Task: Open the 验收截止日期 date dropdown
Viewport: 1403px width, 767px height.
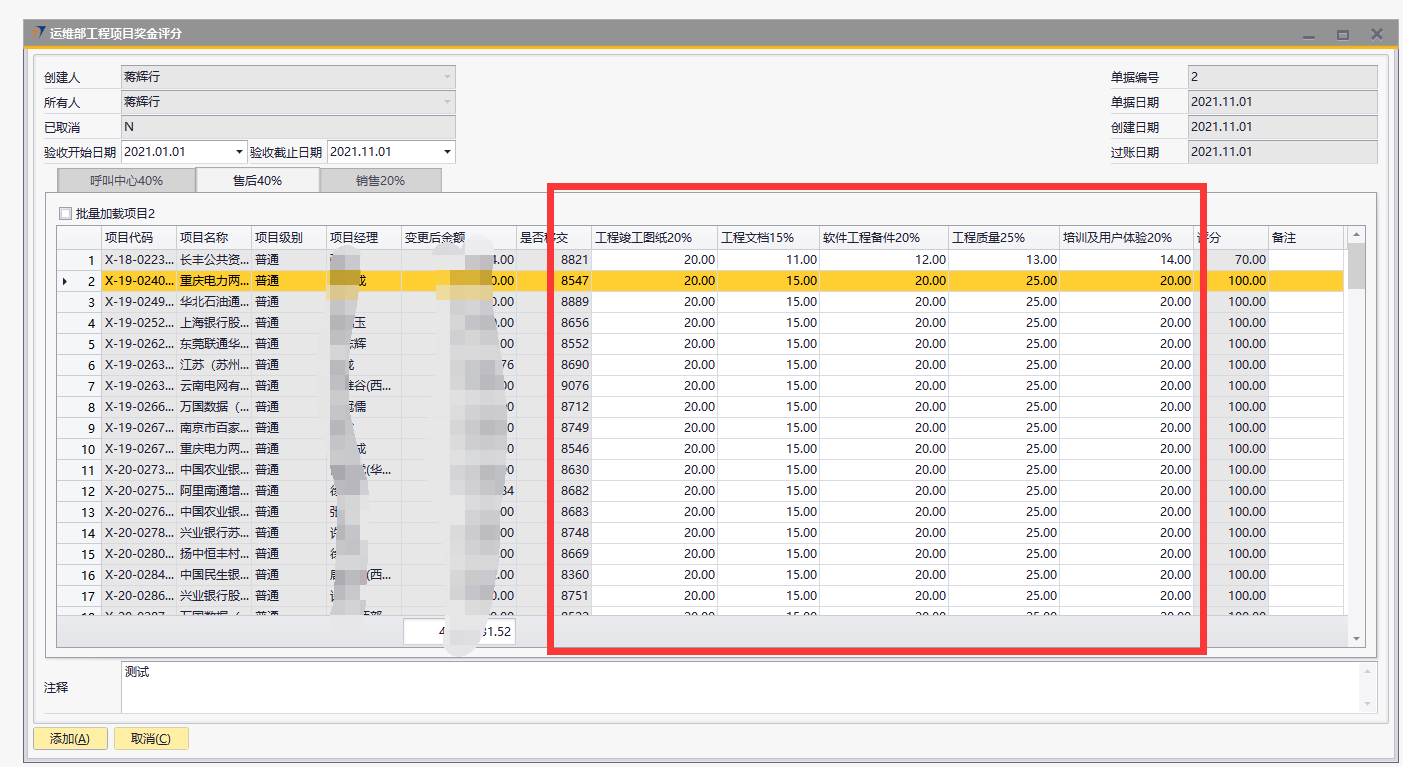Action: pyautogui.click(x=447, y=152)
